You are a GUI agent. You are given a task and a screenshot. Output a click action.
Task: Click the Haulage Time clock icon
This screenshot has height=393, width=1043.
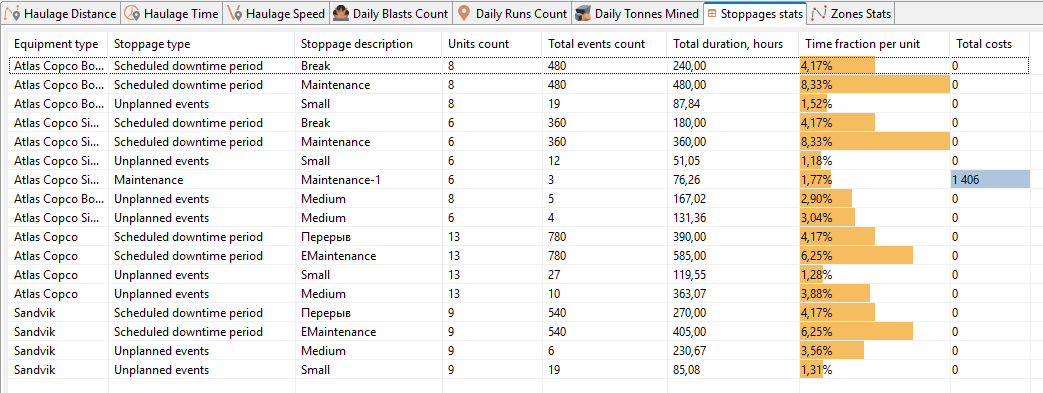[132, 13]
